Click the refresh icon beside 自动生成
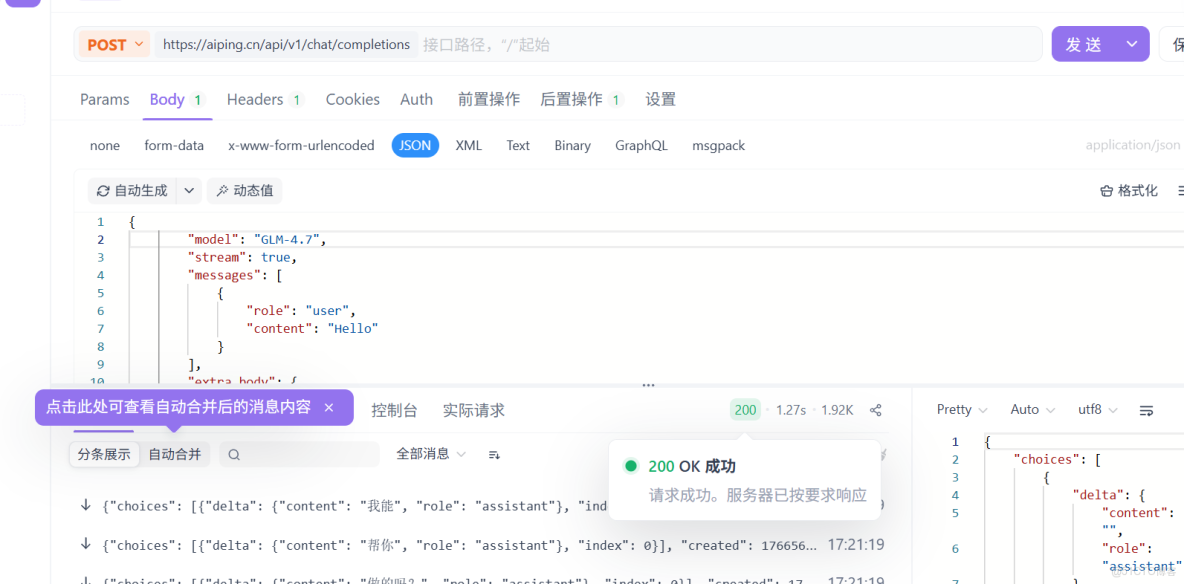 (x=103, y=190)
